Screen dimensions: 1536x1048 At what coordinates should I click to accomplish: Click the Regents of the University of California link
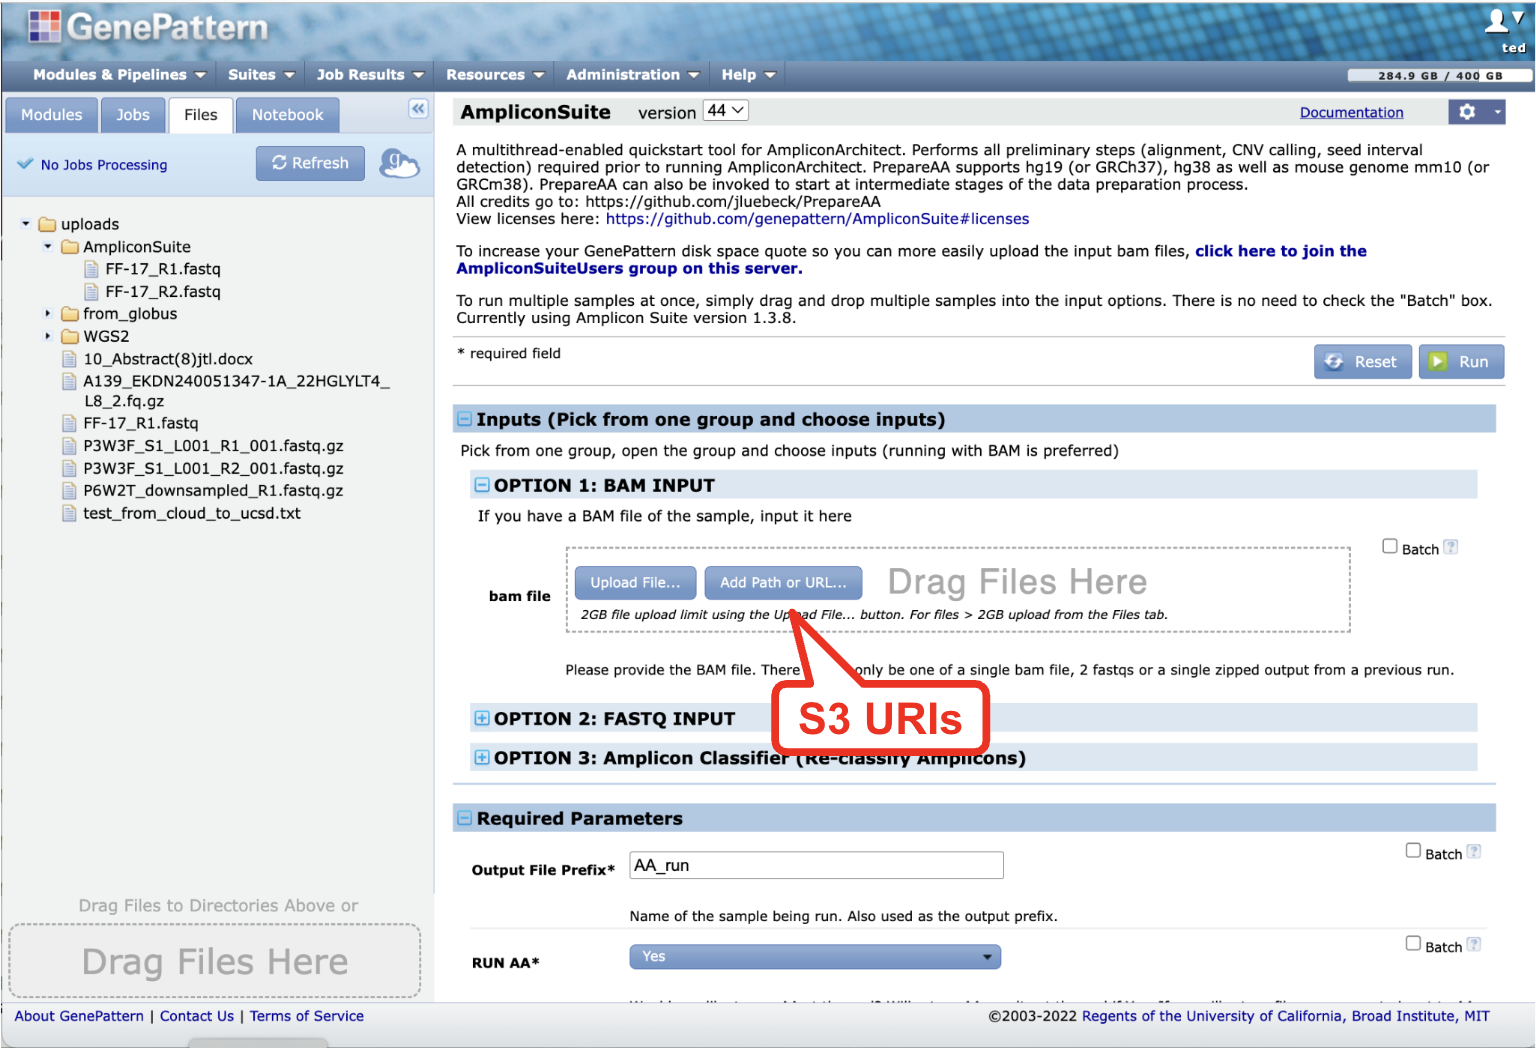(1214, 1016)
